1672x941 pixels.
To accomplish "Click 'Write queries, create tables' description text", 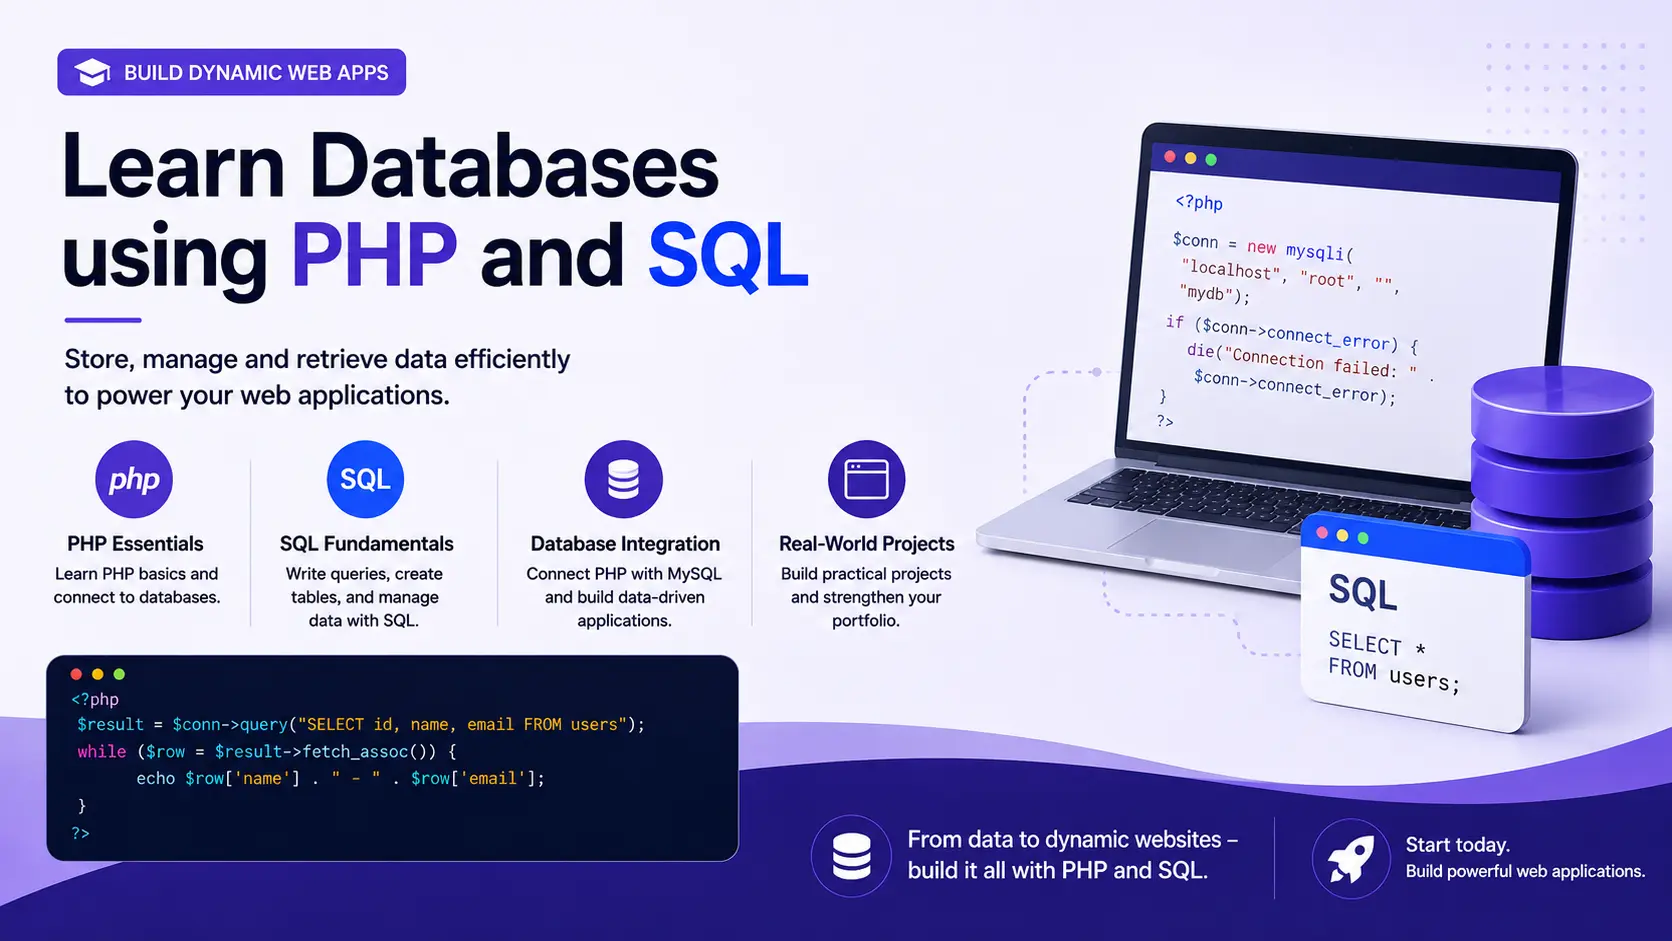I will (364, 597).
